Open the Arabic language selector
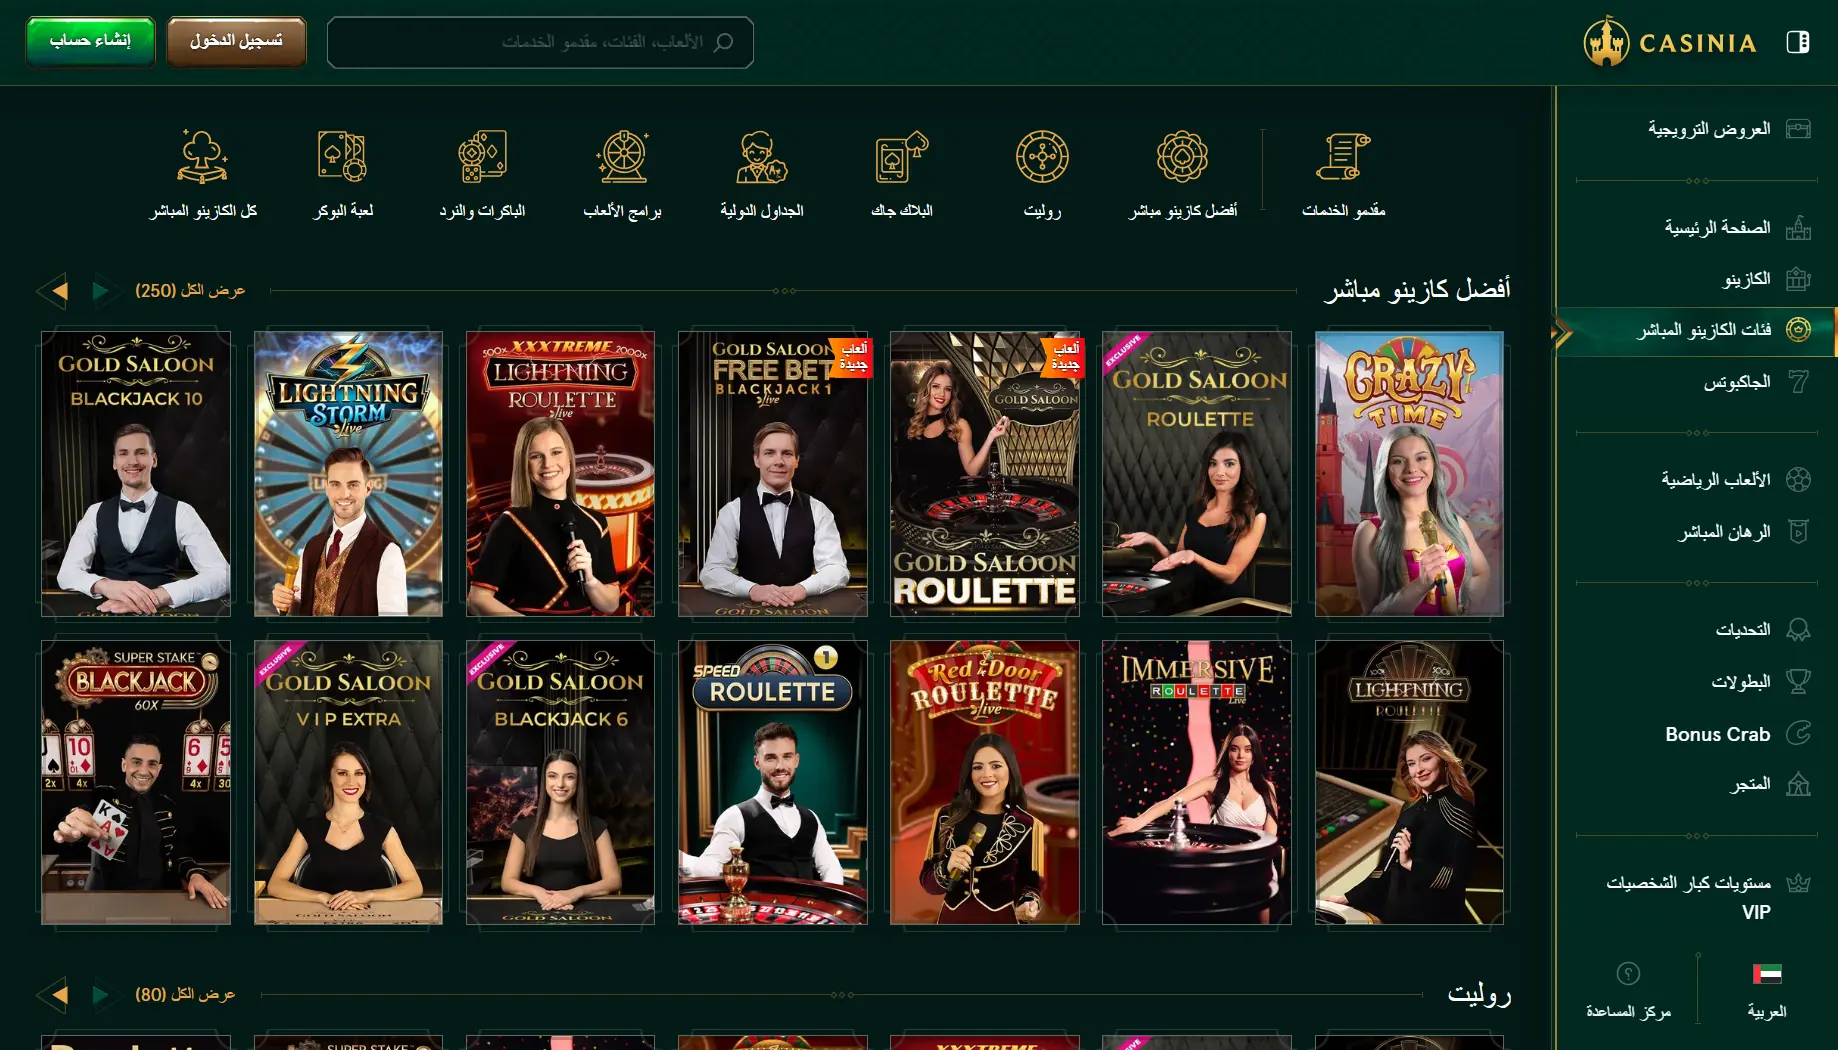Viewport: 1838px width, 1050px height. 1767,990
